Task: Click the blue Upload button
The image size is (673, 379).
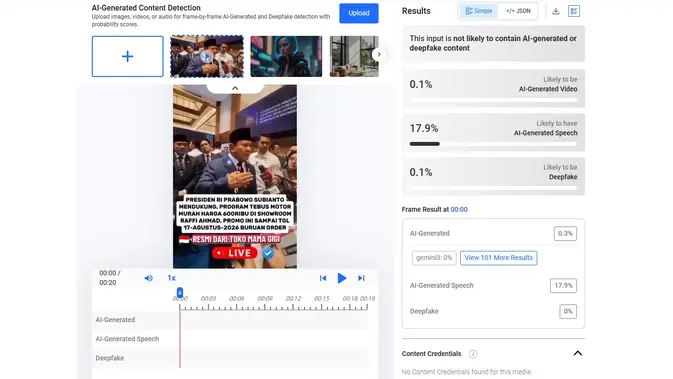Action: tap(359, 13)
